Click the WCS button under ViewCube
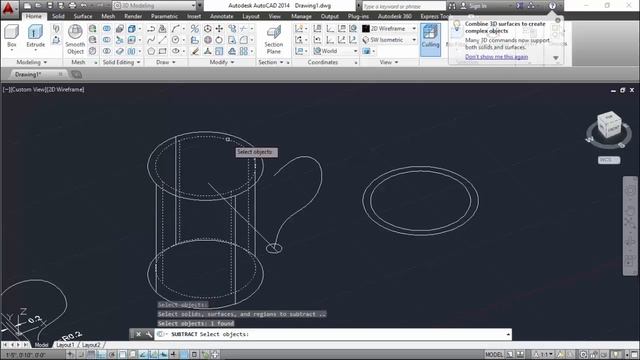The image size is (640, 360). coord(609,160)
